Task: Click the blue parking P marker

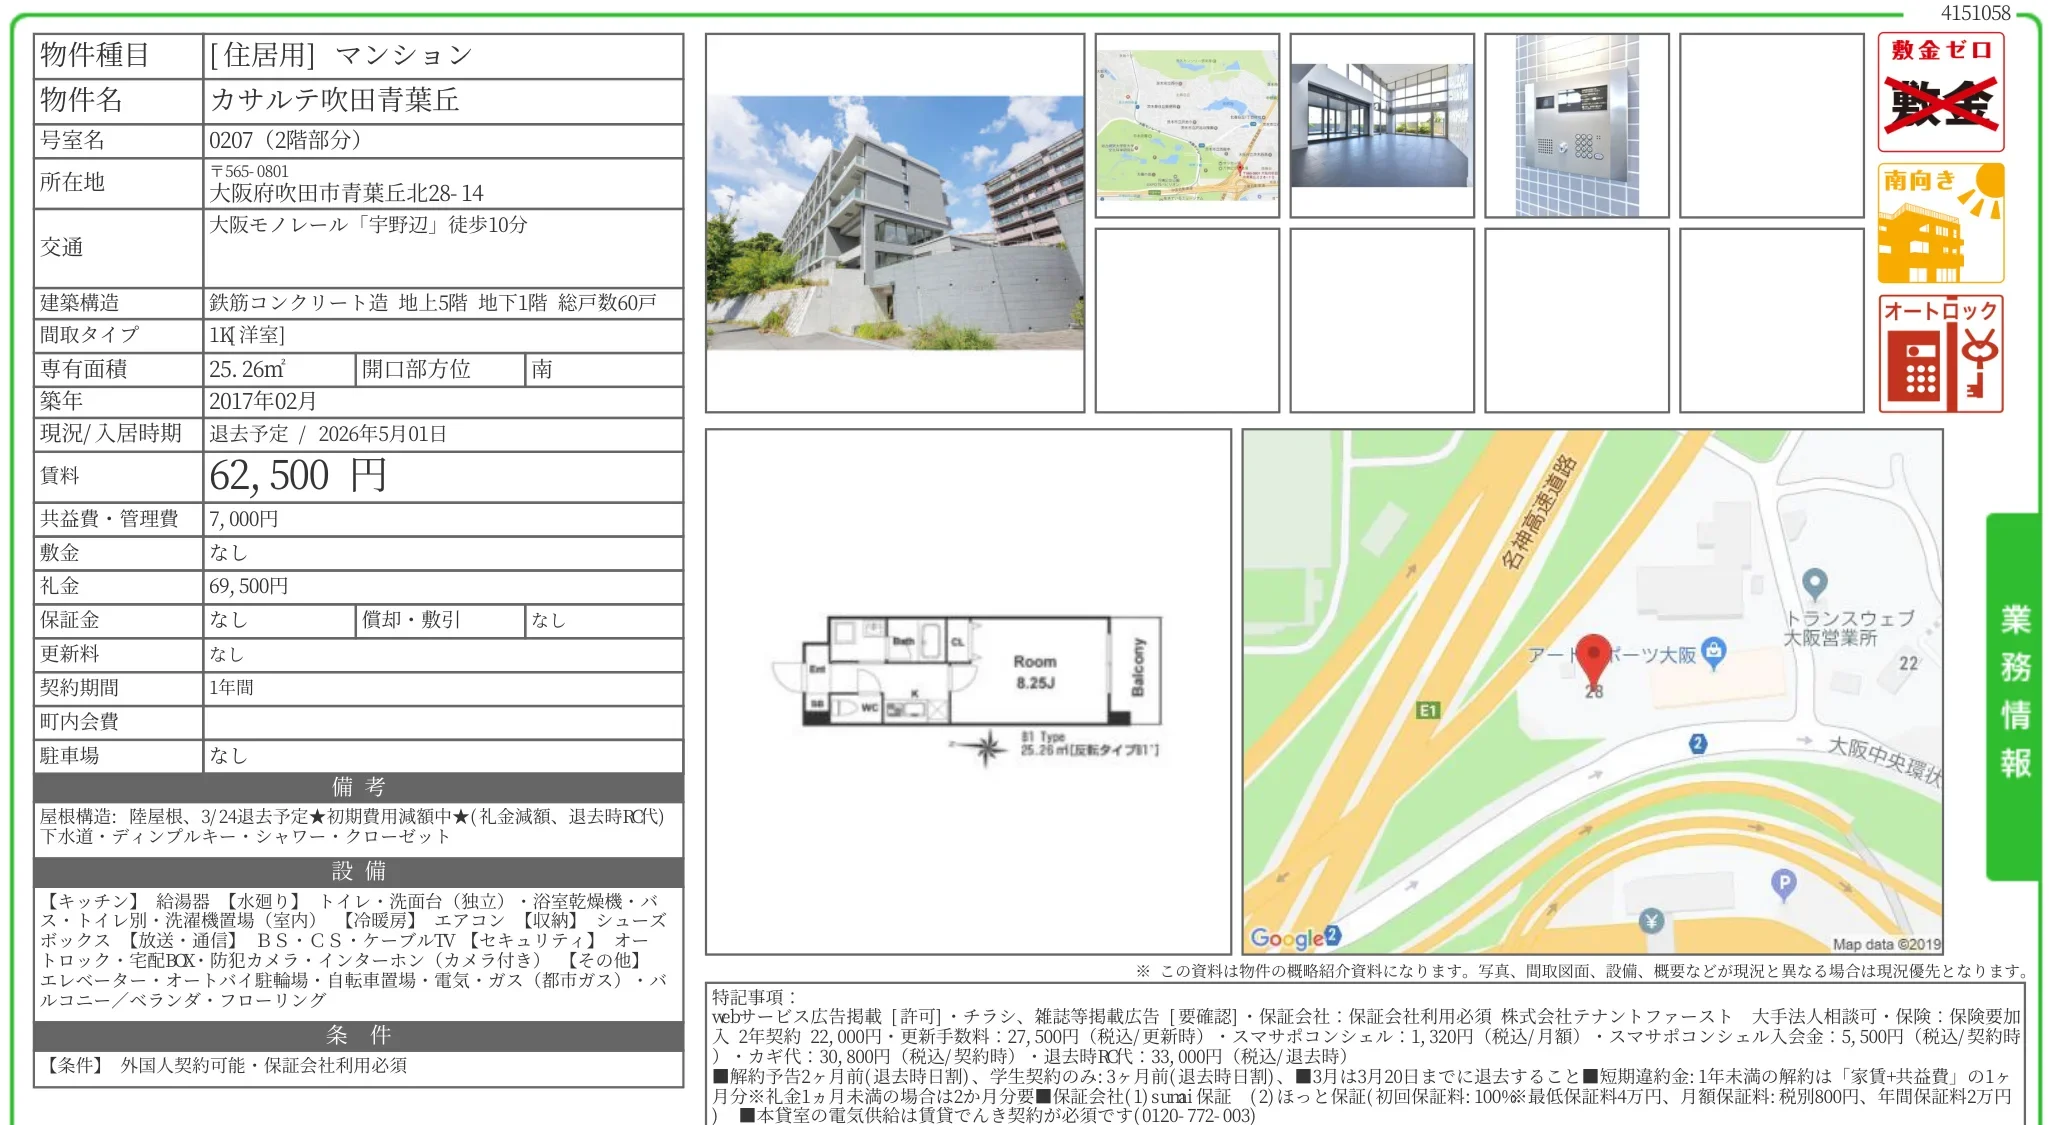Action: 1783,883
